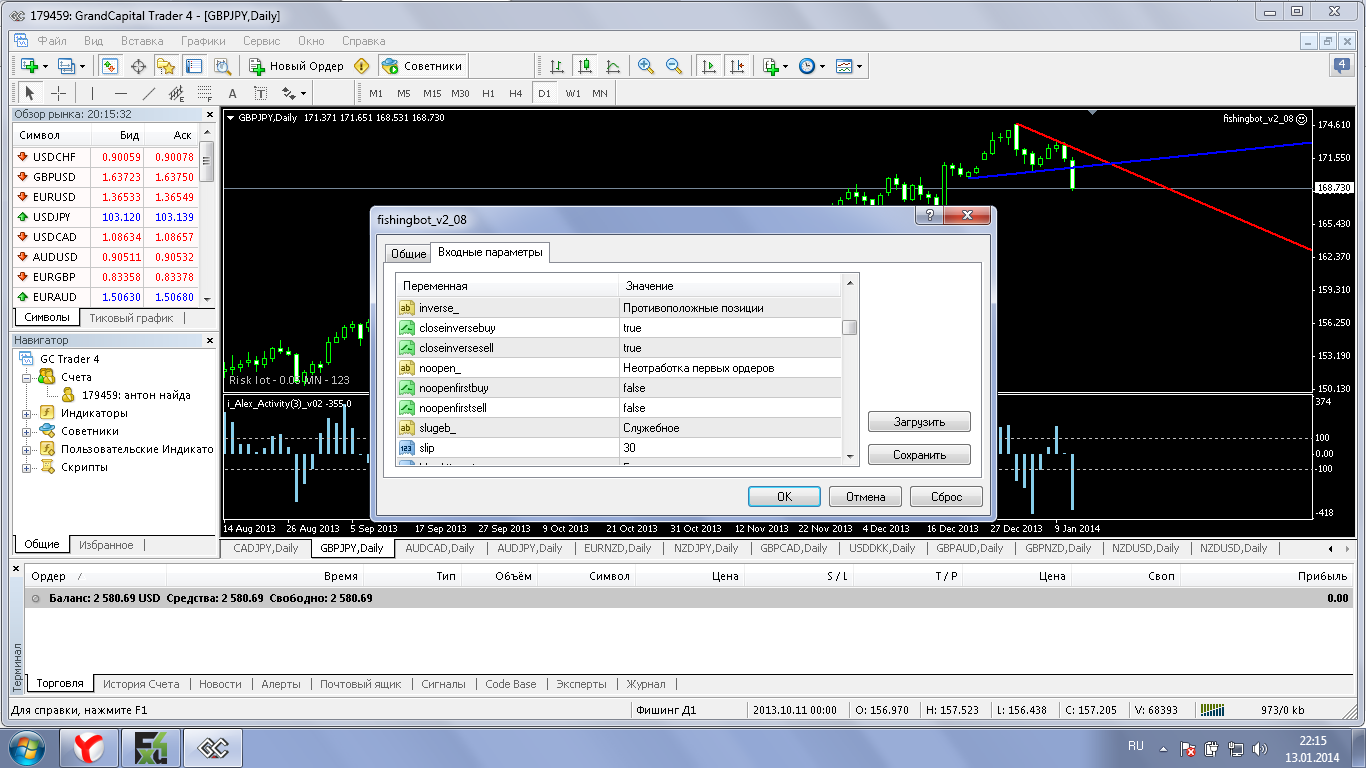Screen dimensions: 1366x768
Task: Click the New Order (Новый Ордер) button
Action: tap(297, 66)
